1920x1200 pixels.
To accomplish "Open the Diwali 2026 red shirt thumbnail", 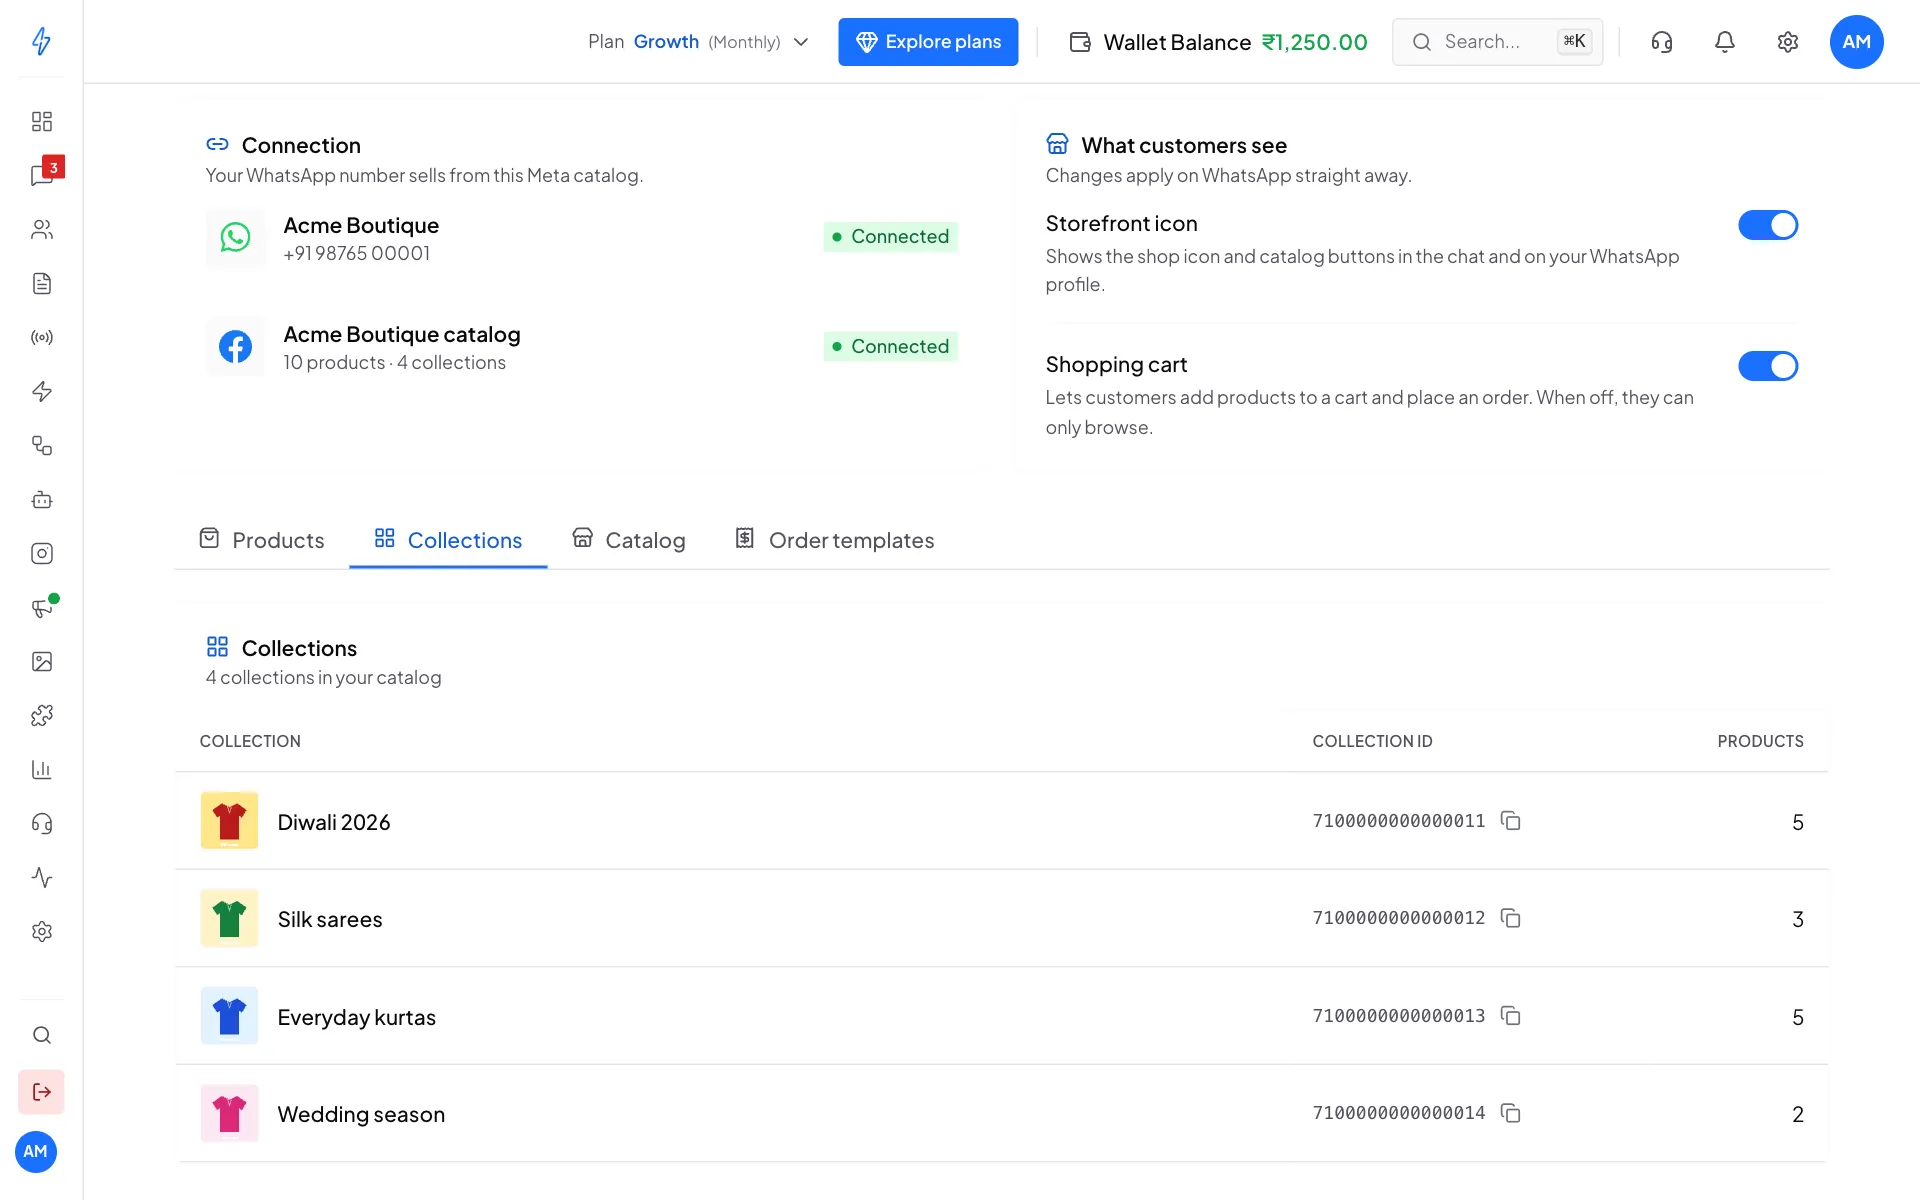I will coord(229,820).
